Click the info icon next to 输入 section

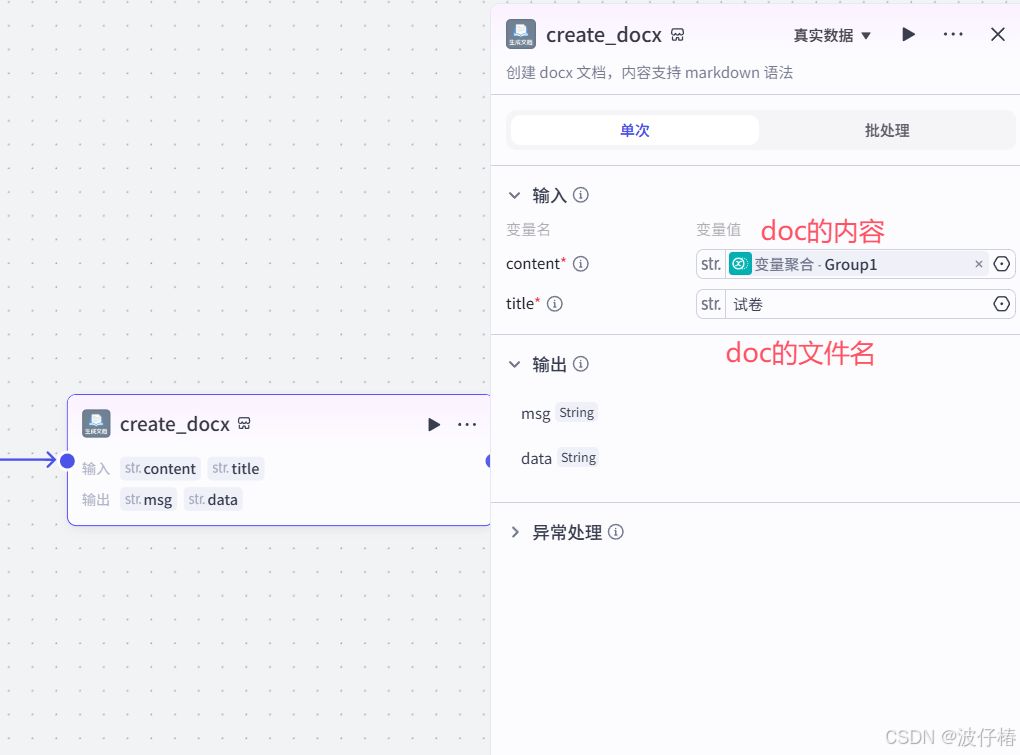click(580, 195)
